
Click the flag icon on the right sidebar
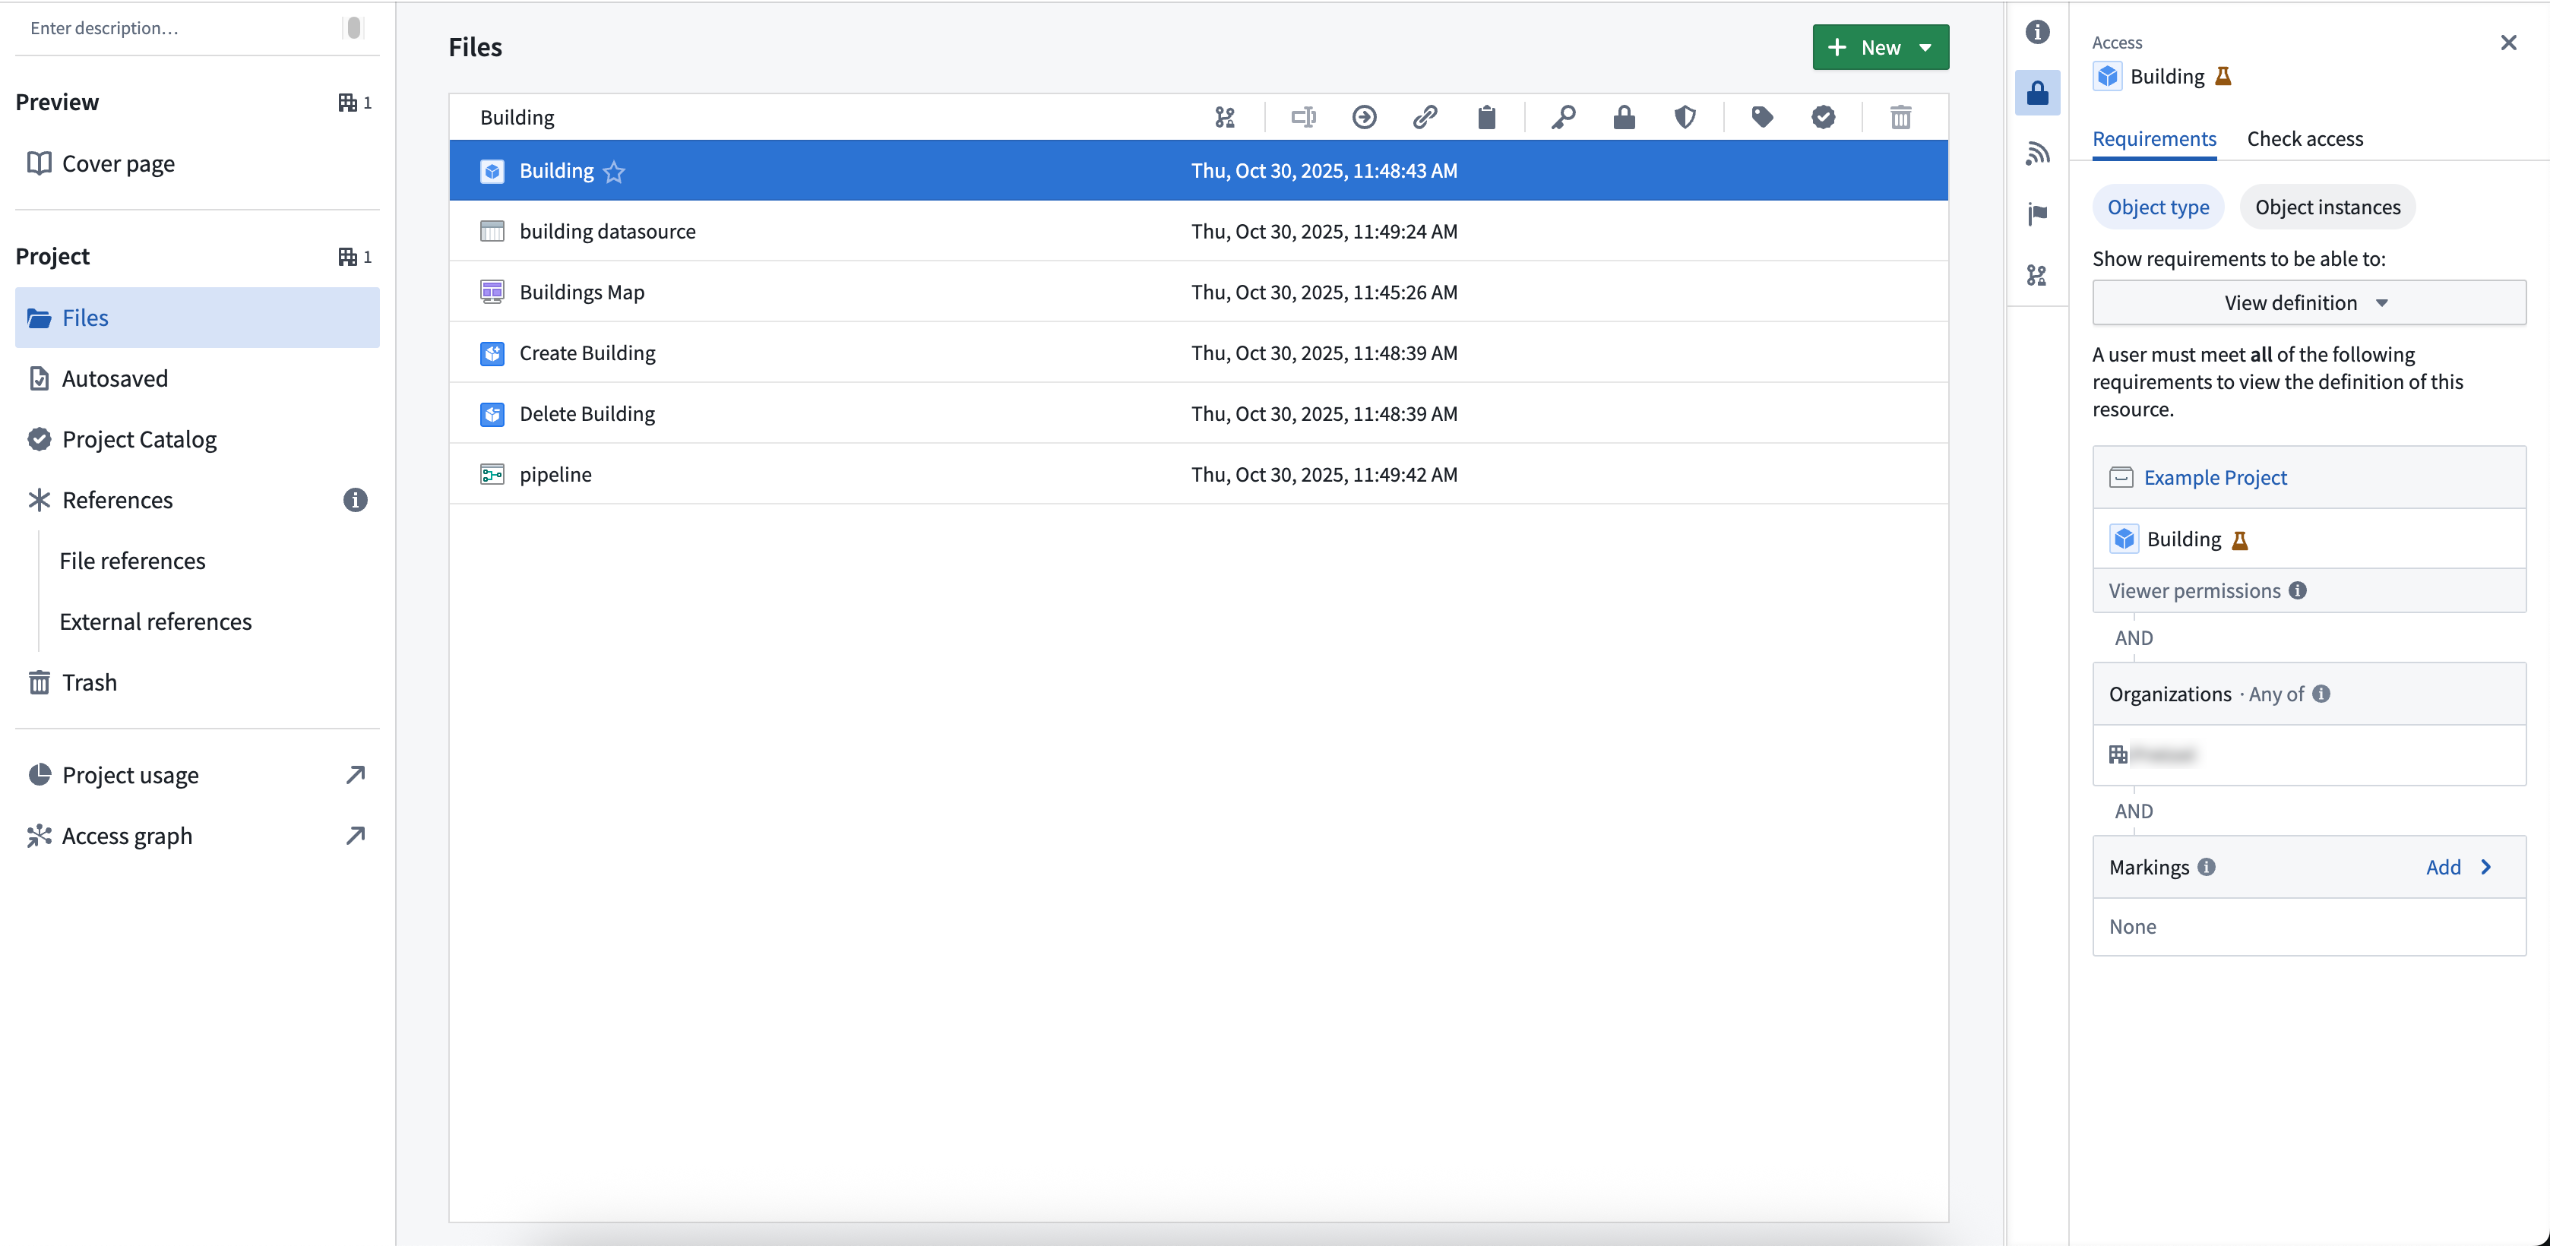pyautogui.click(x=2038, y=213)
